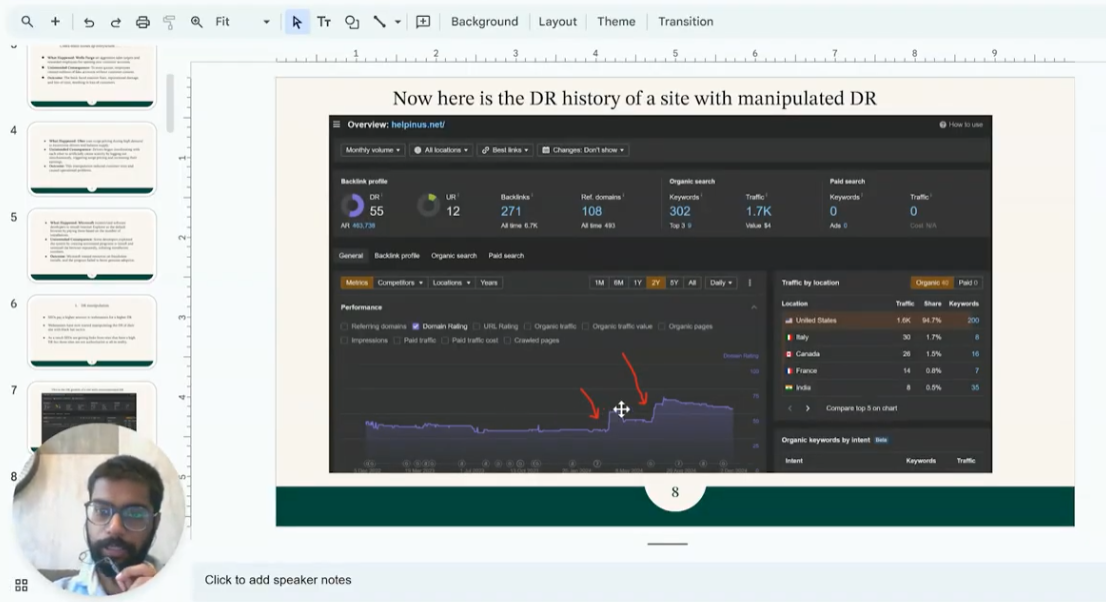Activate the paint format tool
1106x602 pixels.
(169, 21)
